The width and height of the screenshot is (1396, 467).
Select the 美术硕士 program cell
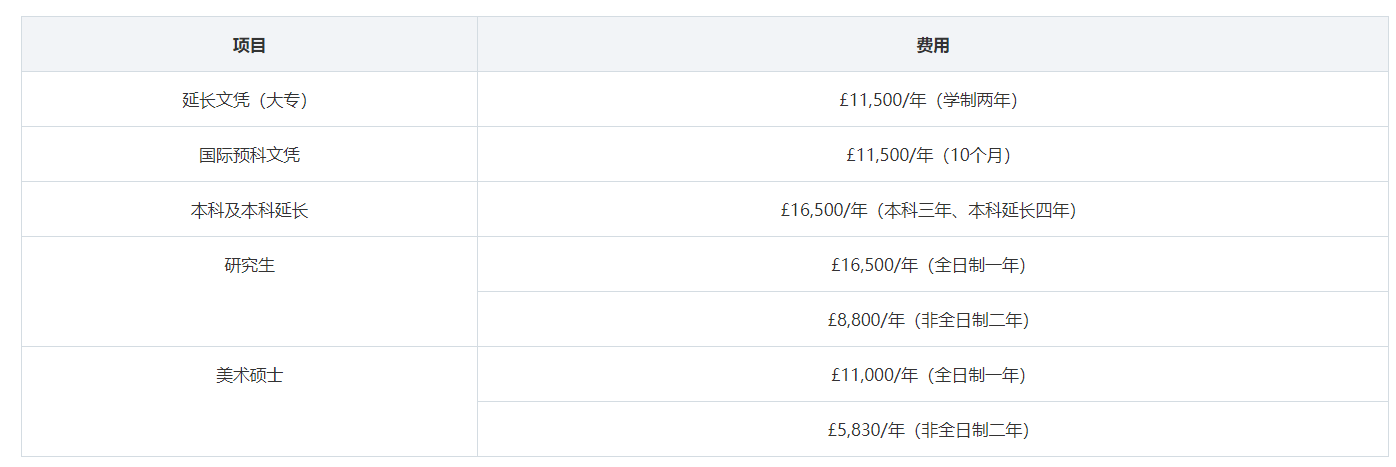[249, 402]
